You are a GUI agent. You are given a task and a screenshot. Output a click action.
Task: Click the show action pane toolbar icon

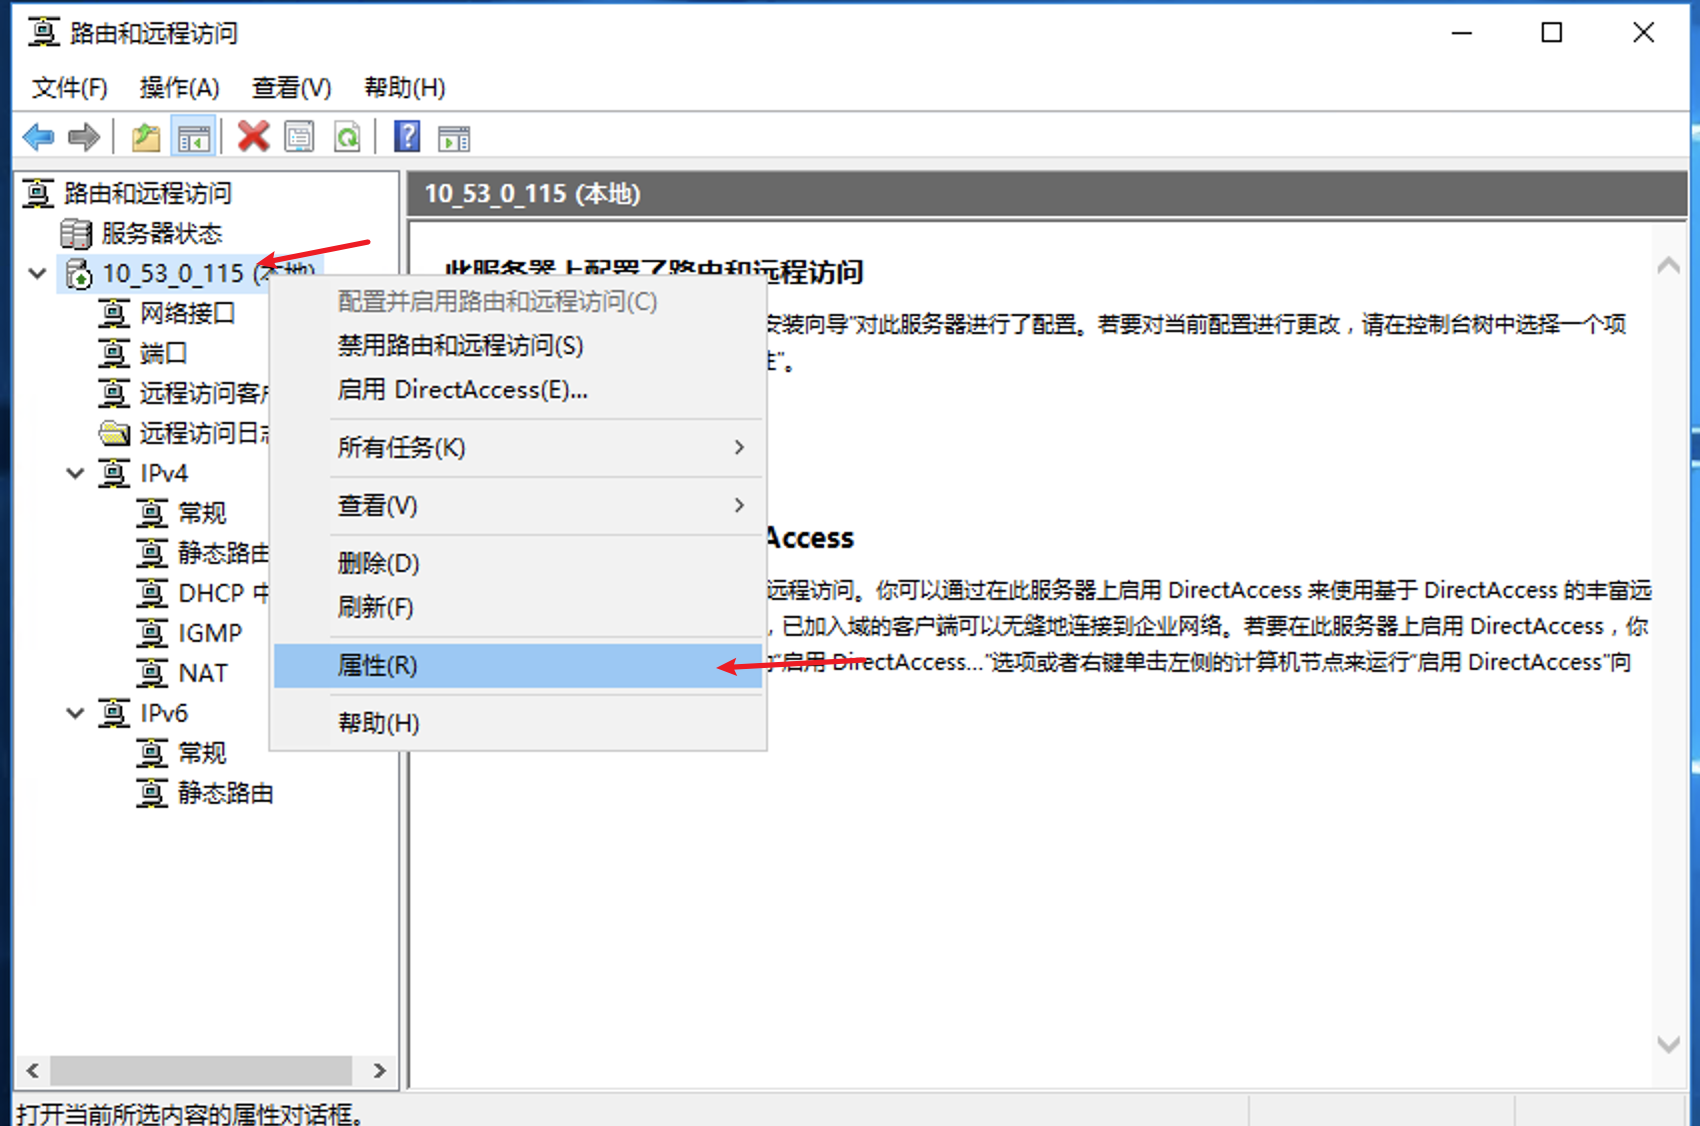pyautogui.click(x=453, y=136)
